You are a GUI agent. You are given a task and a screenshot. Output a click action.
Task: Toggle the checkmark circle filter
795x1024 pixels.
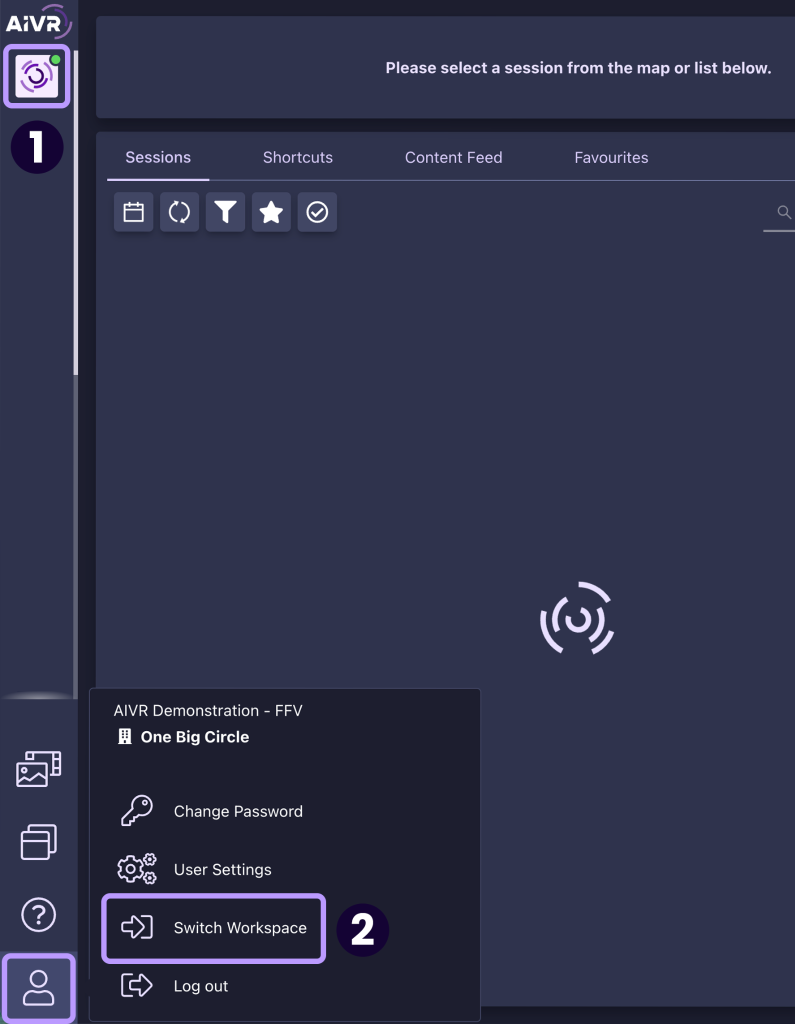317,212
